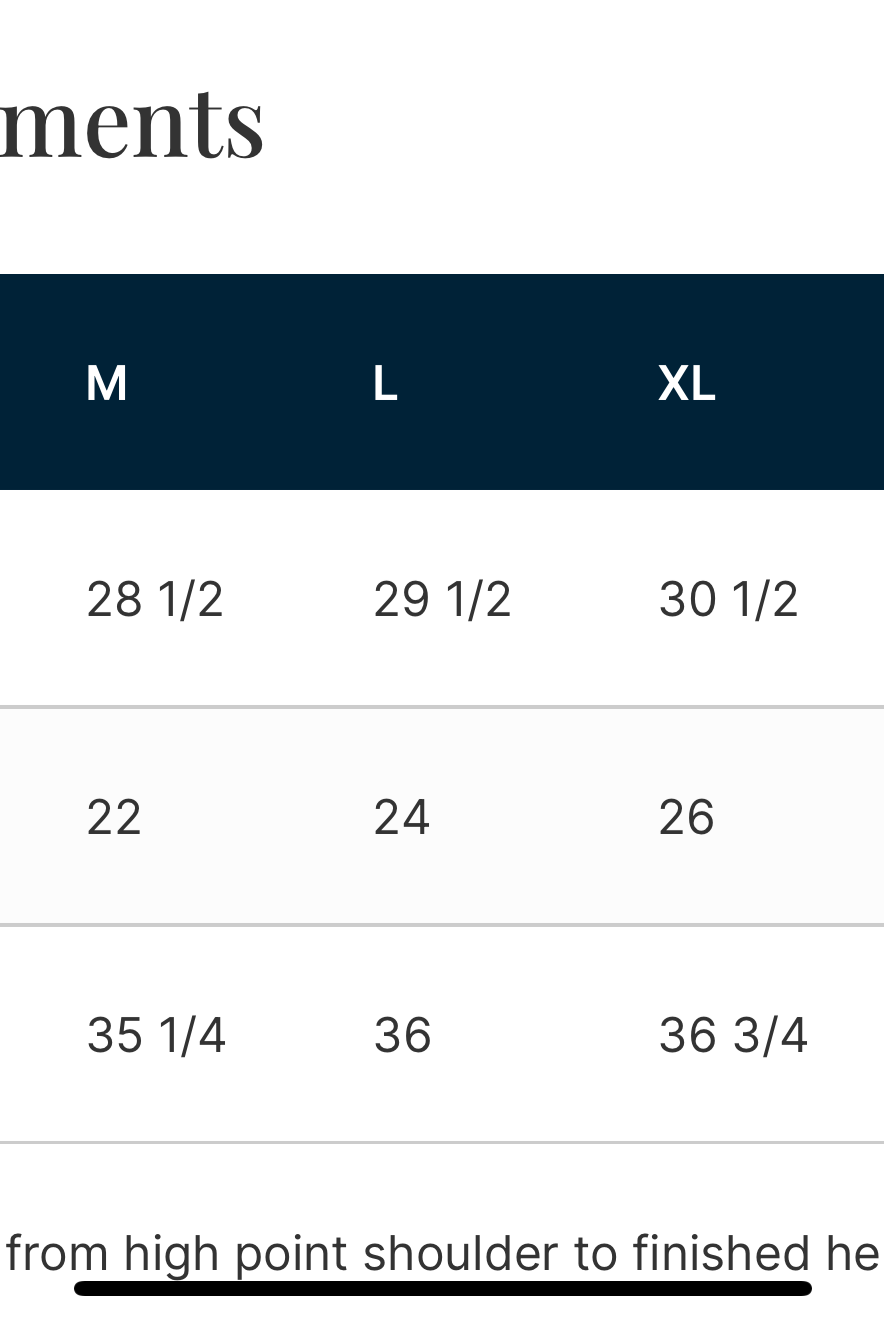Click the 28 1/2 measurement cell
Image resolution: width=884 pixels, height=1320 pixels.
tap(154, 600)
